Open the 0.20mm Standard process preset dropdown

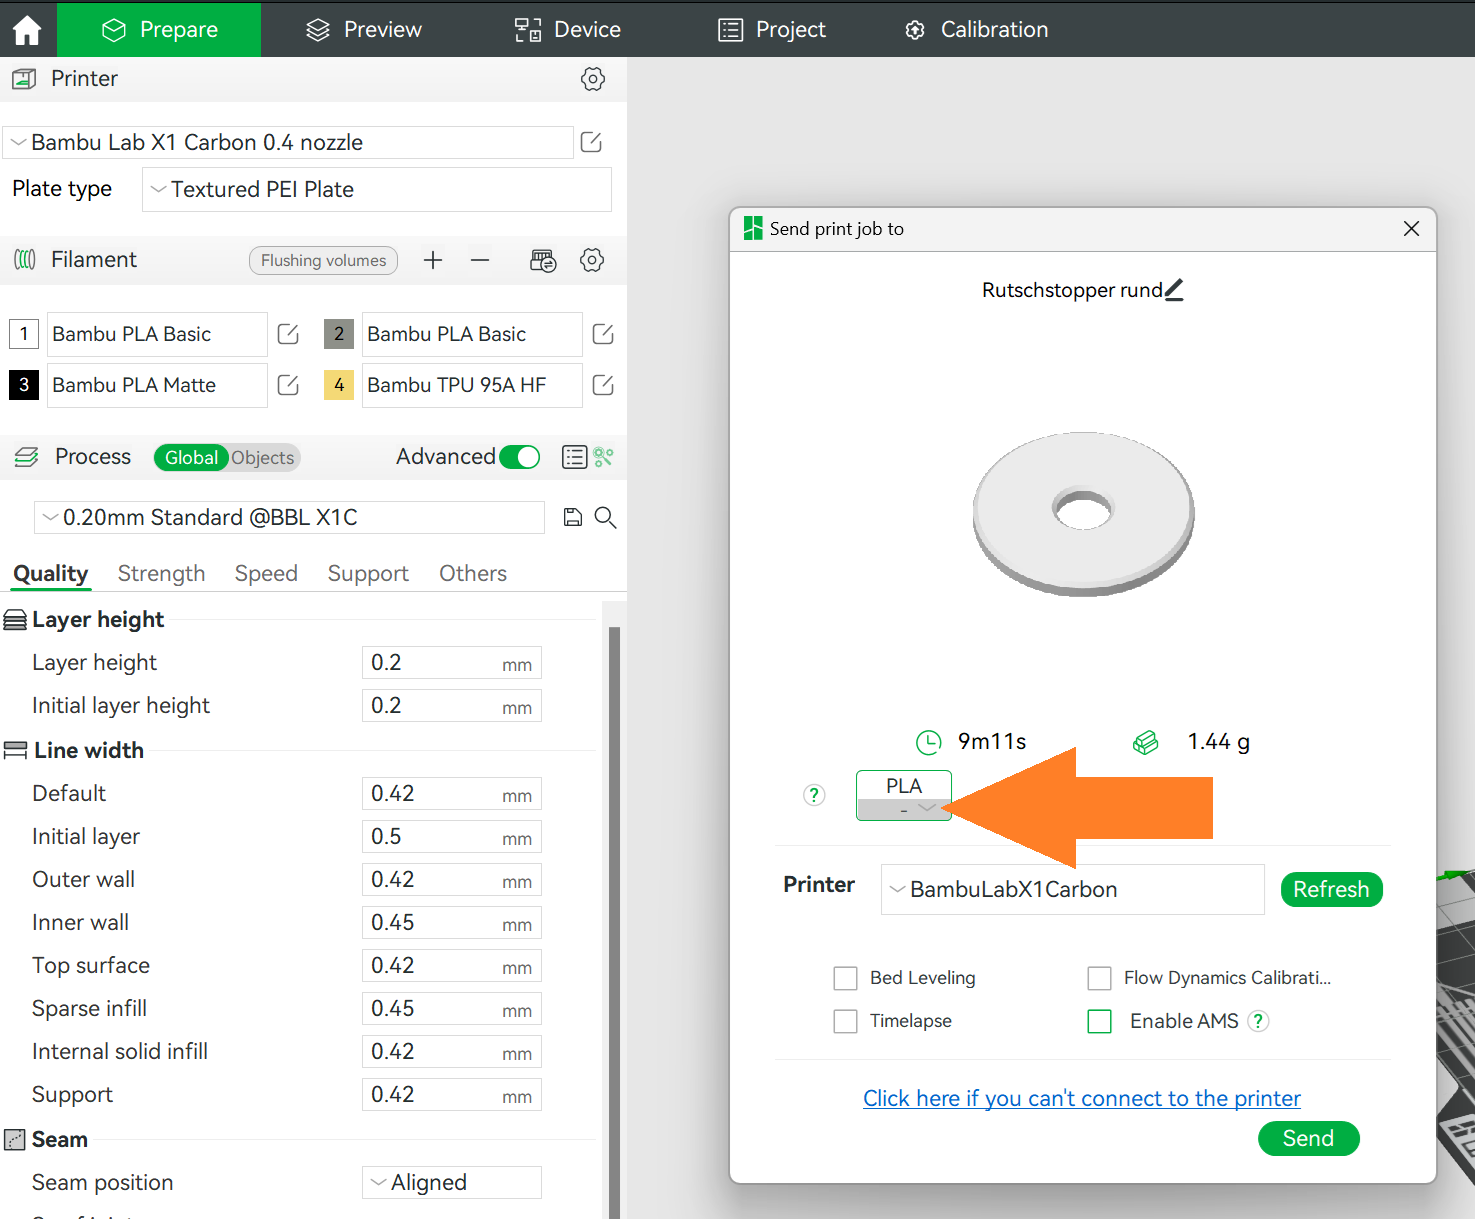[x=289, y=517]
